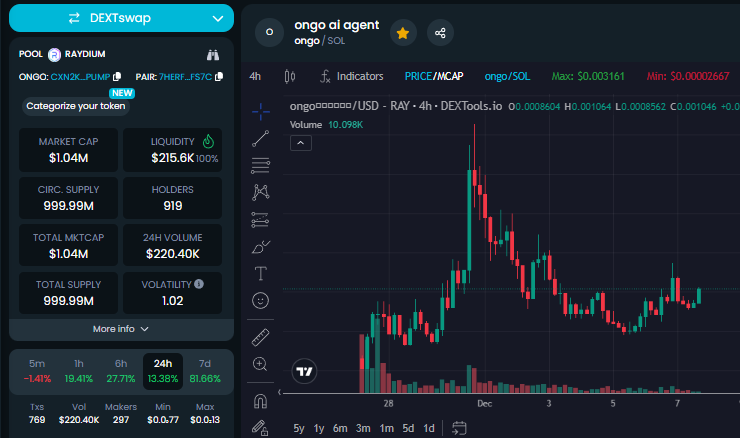Select the 5m timeframe tab
Viewport: 740px width, 438px height.
tap(37, 371)
